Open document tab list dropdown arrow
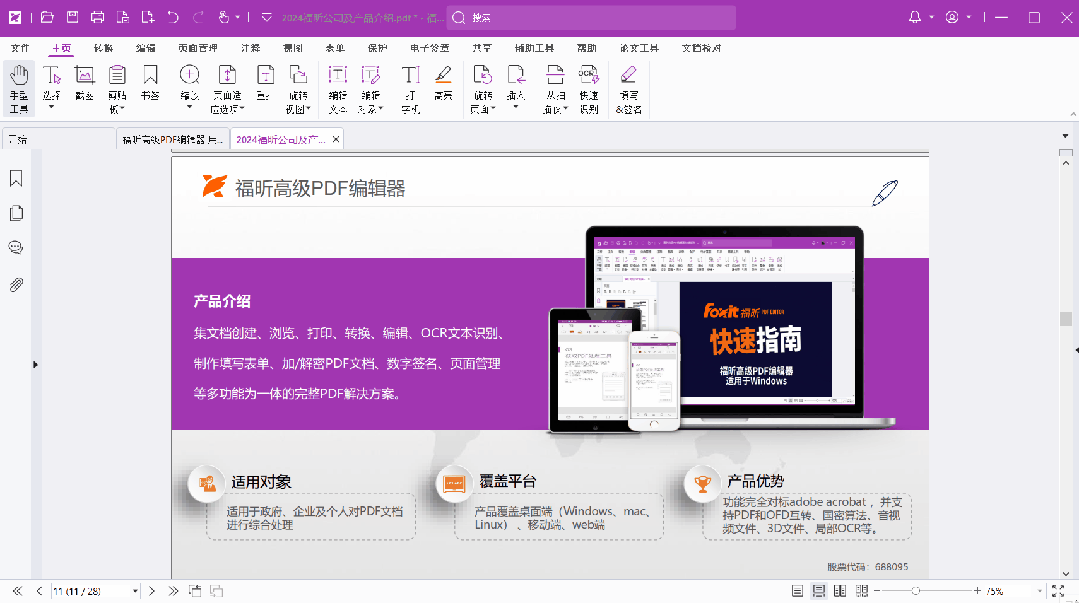The height and width of the screenshot is (603, 1079). pyautogui.click(x=1065, y=136)
